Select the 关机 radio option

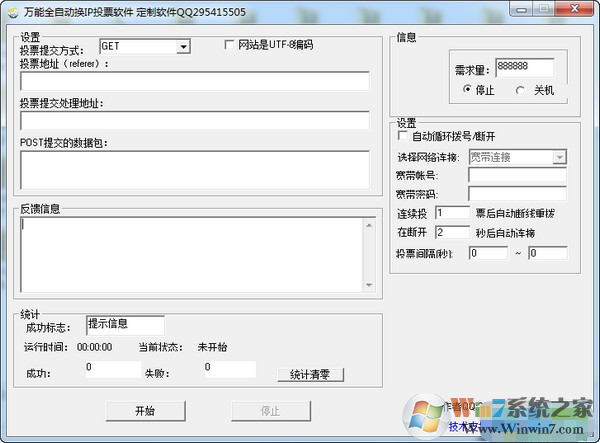(x=519, y=90)
